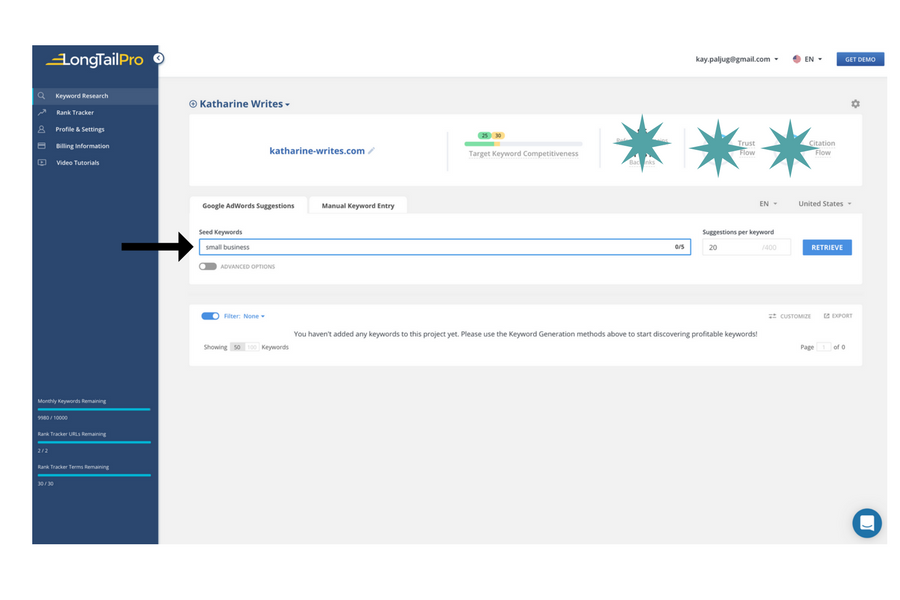900x600 pixels.
Task: Open Keyword Research in sidebar
Action: pyautogui.click(x=95, y=96)
